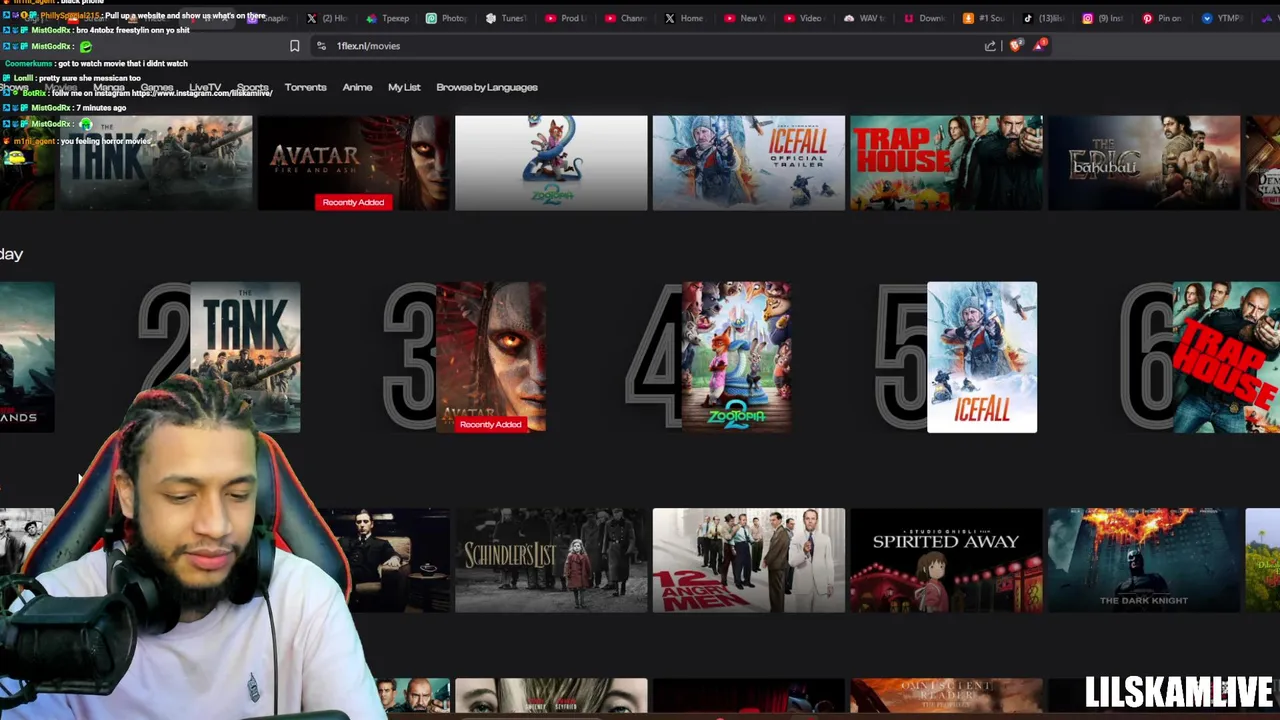Open the New V YouTube browser tab
1280x720 pixels.
point(745,18)
